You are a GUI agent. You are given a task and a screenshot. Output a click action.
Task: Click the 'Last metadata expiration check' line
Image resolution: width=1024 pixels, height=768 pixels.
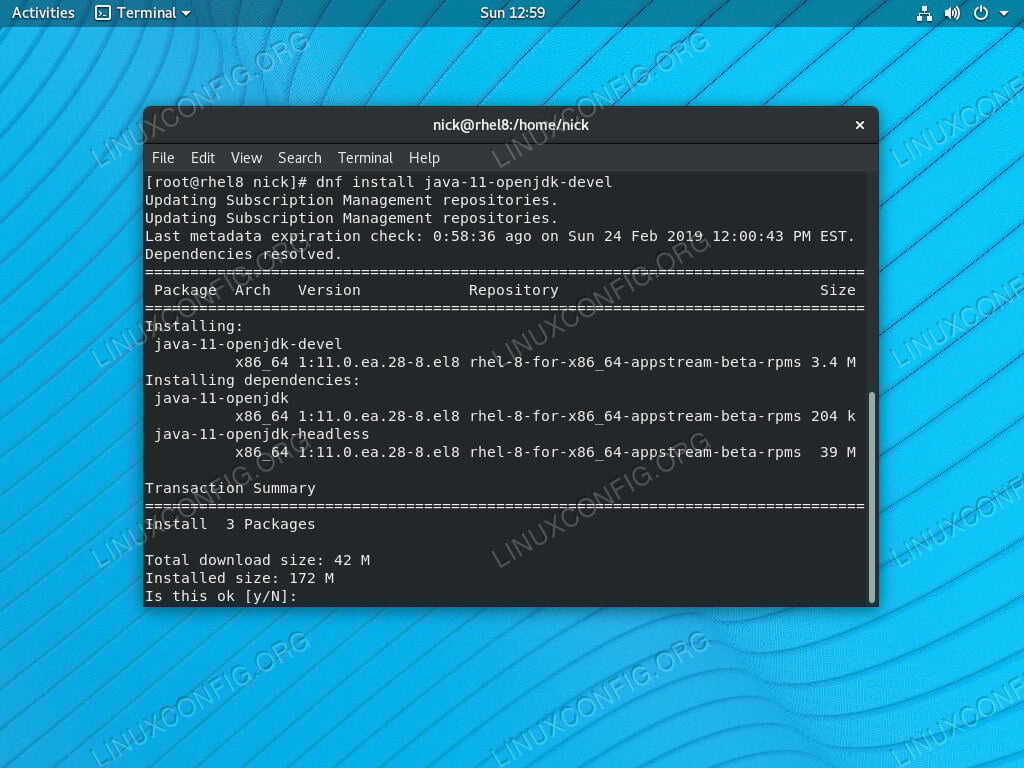click(500, 236)
